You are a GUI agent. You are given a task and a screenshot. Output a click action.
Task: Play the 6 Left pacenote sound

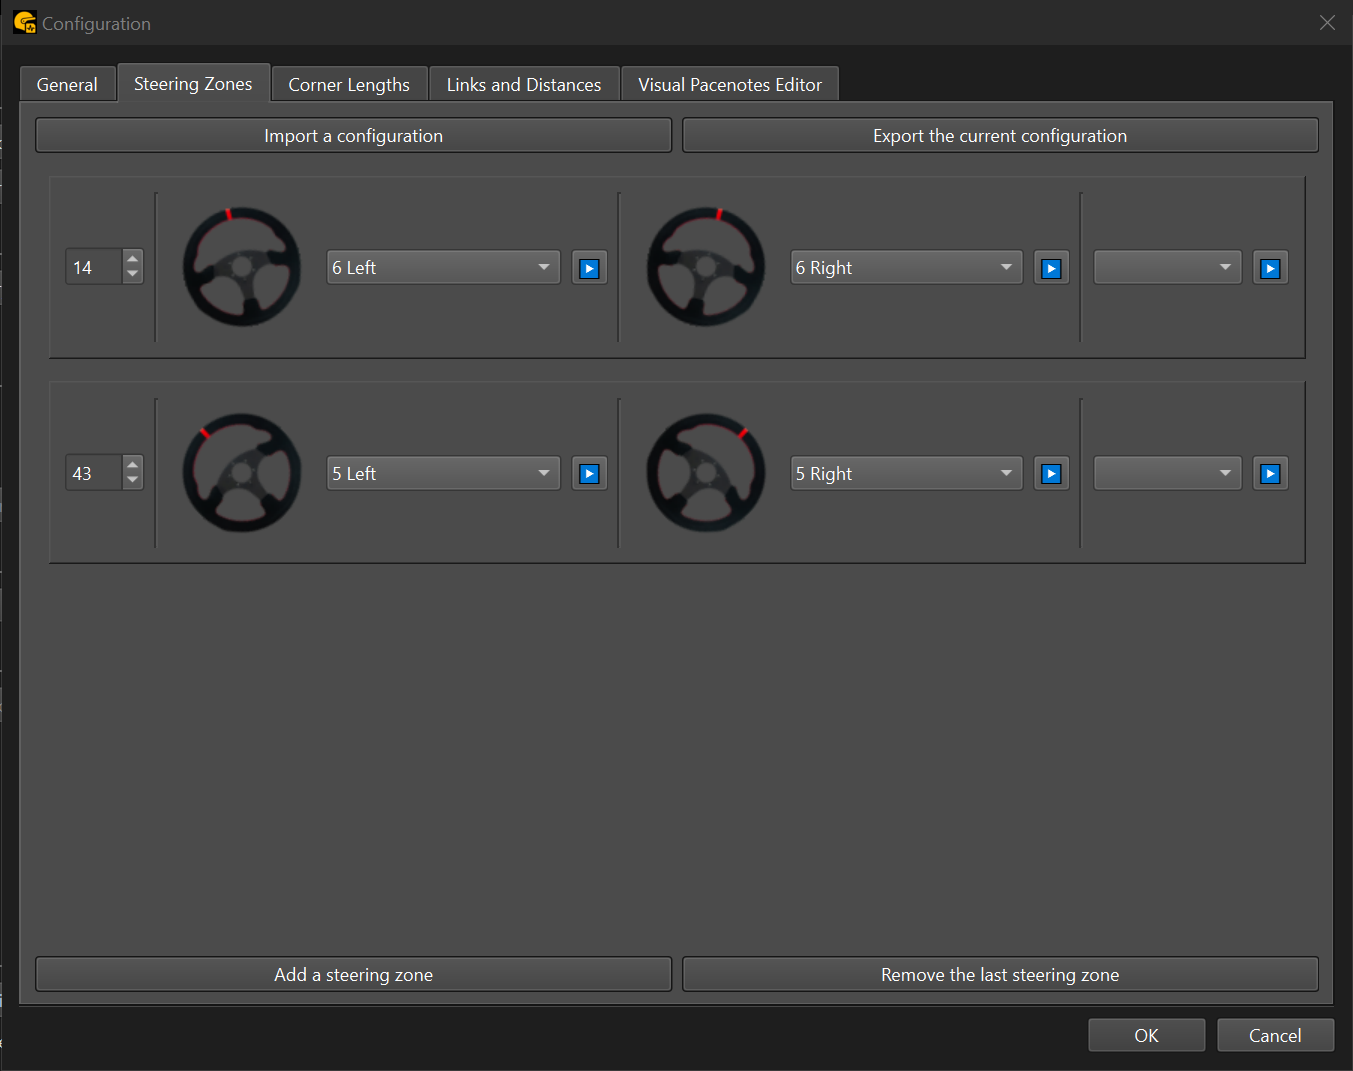point(589,268)
